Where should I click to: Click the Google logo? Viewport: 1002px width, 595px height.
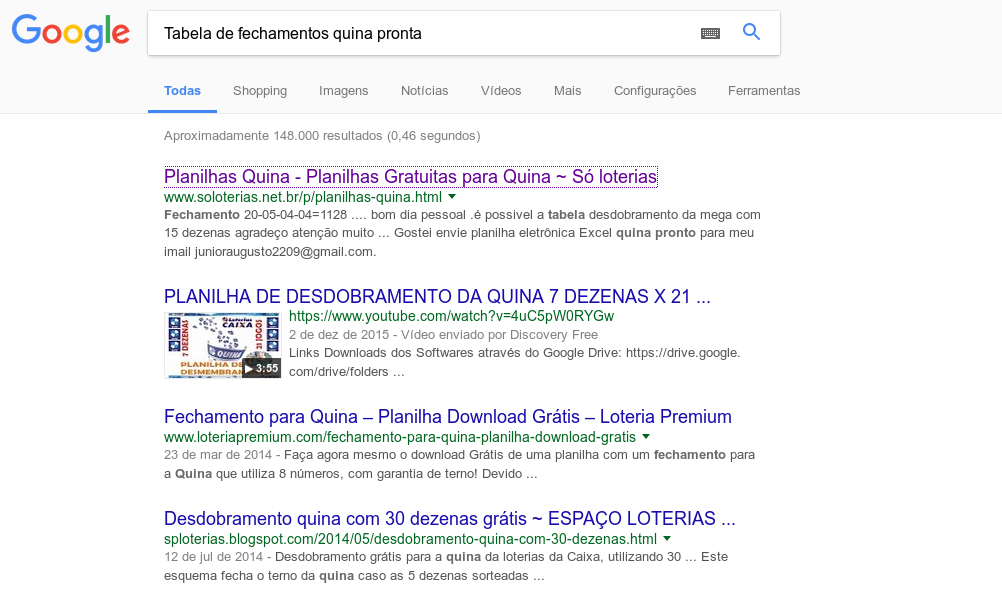71,33
